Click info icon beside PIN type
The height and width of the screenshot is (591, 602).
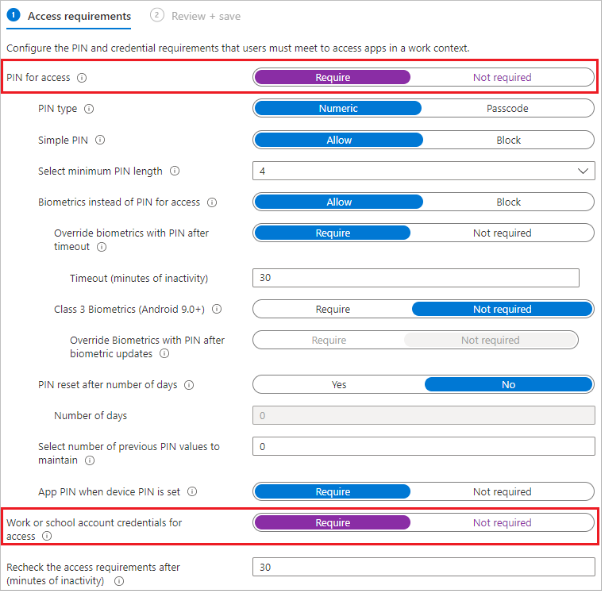90,109
